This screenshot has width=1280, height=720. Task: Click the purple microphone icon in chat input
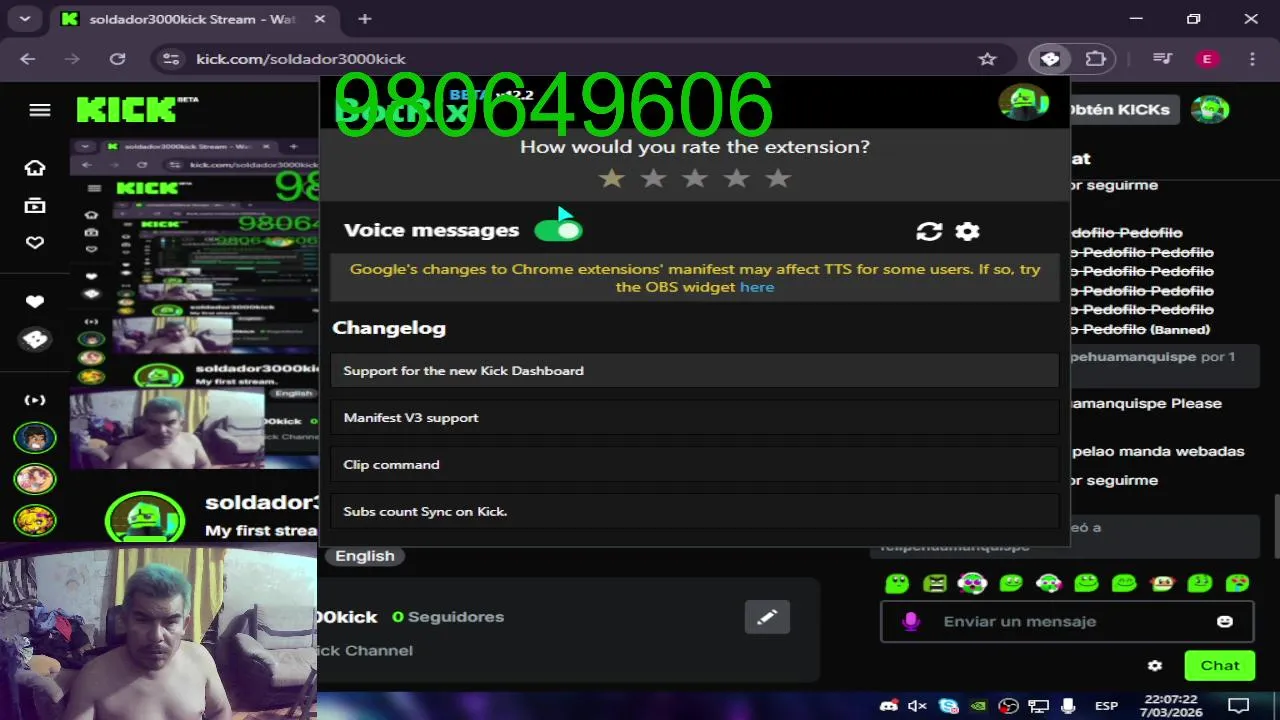[911, 621]
